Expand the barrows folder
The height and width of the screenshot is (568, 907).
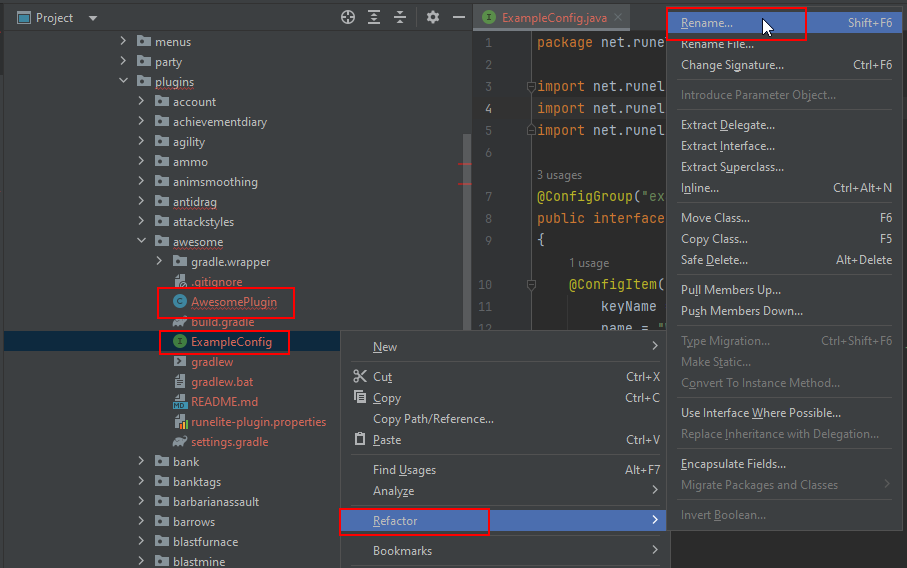coord(141,521)
